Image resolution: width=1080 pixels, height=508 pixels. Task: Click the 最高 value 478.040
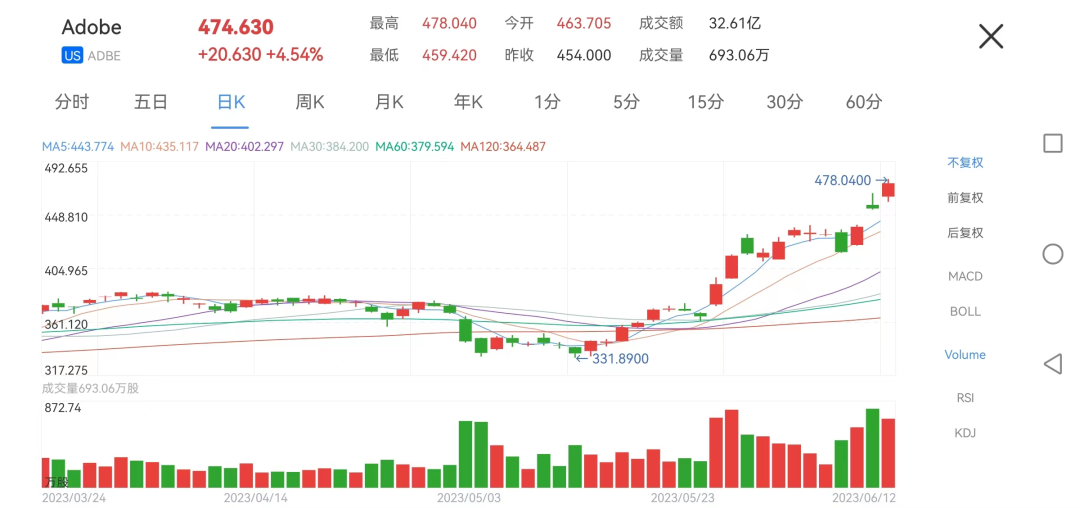[449, 23]
